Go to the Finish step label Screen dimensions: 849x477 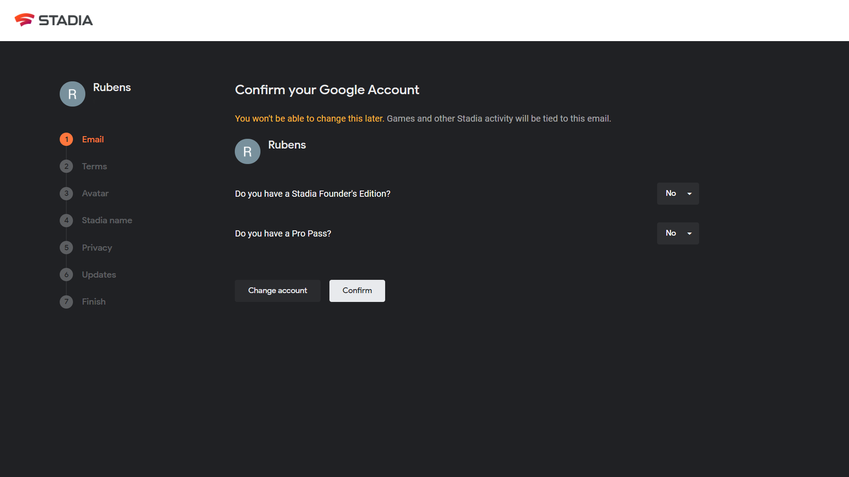pos(94,302)
